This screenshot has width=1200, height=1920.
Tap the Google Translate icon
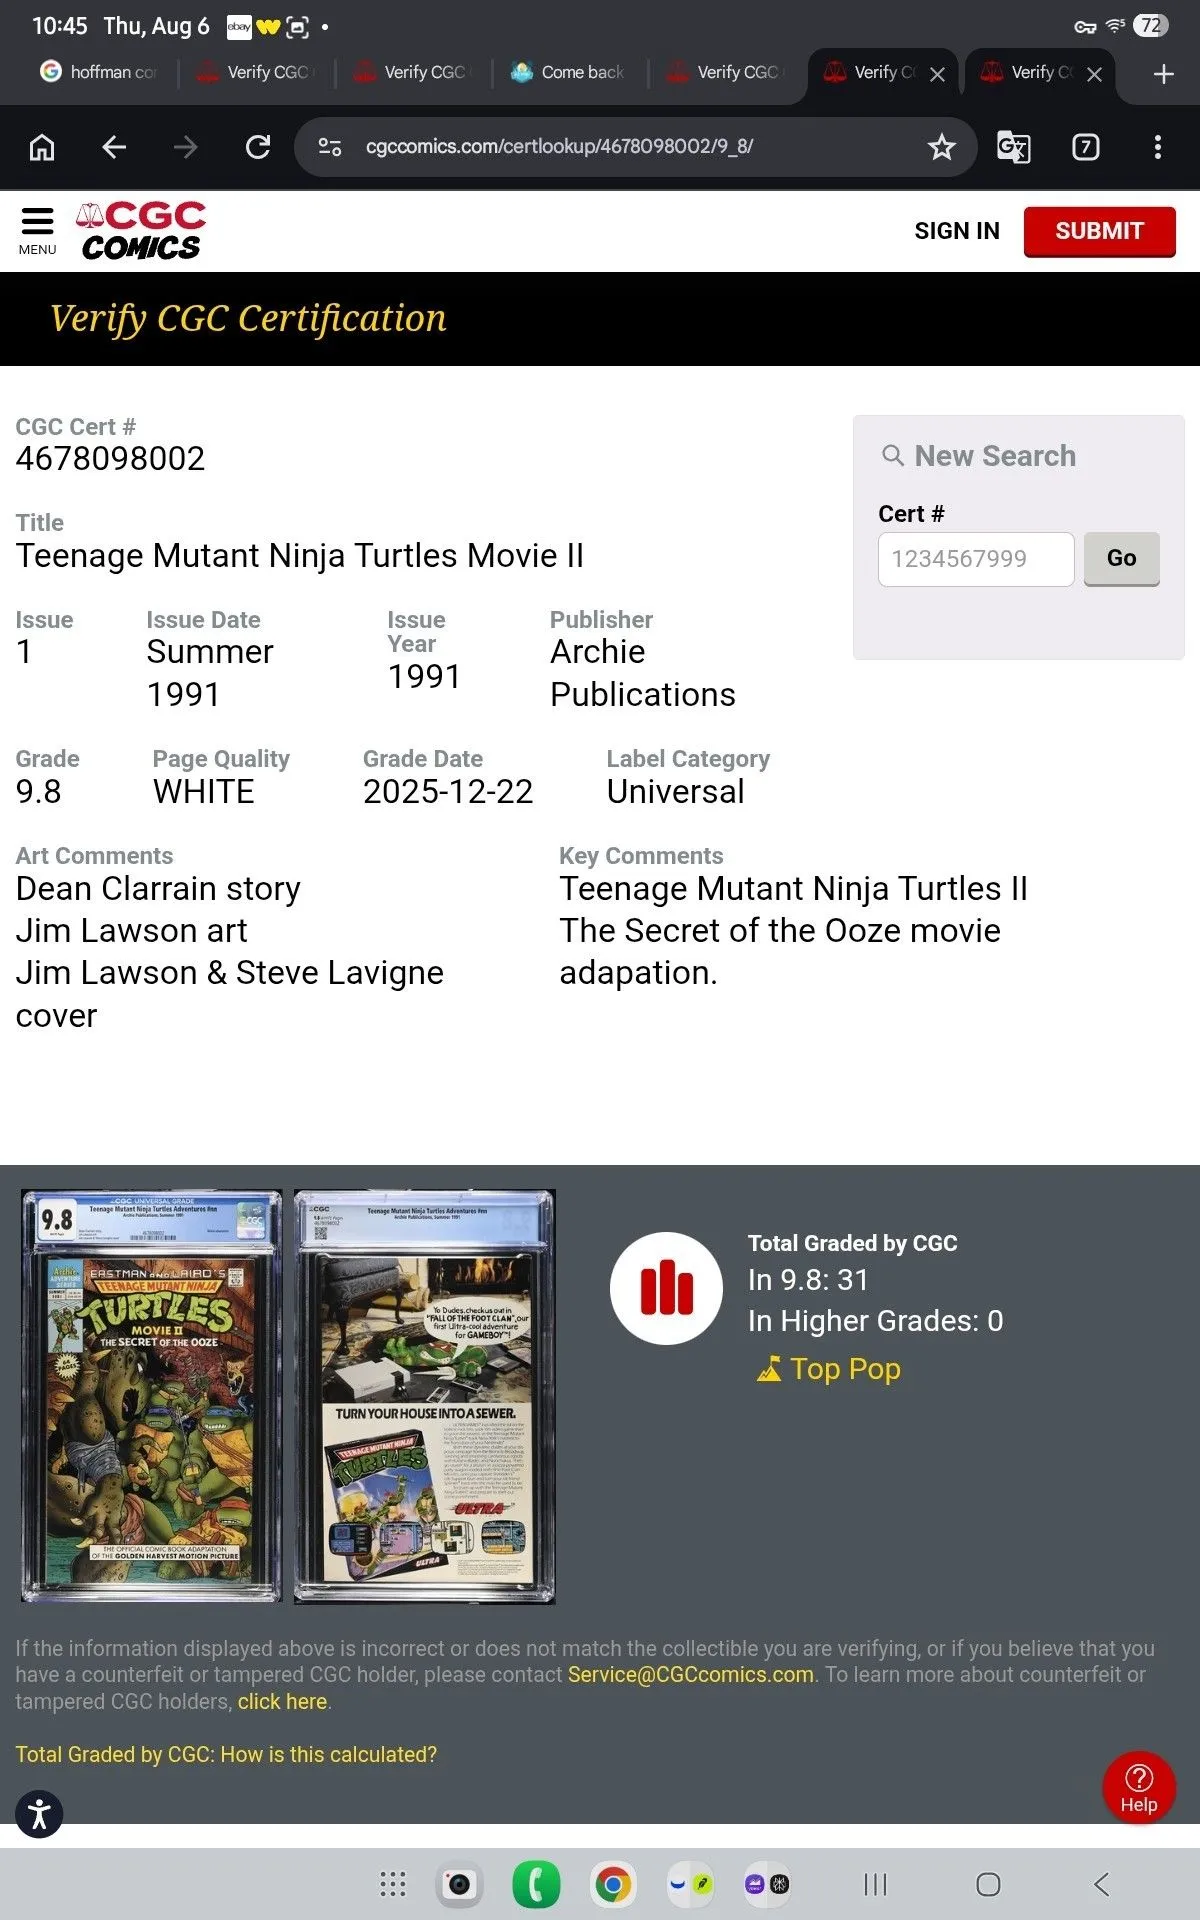pyautogui.click(x=1014, y=147)
